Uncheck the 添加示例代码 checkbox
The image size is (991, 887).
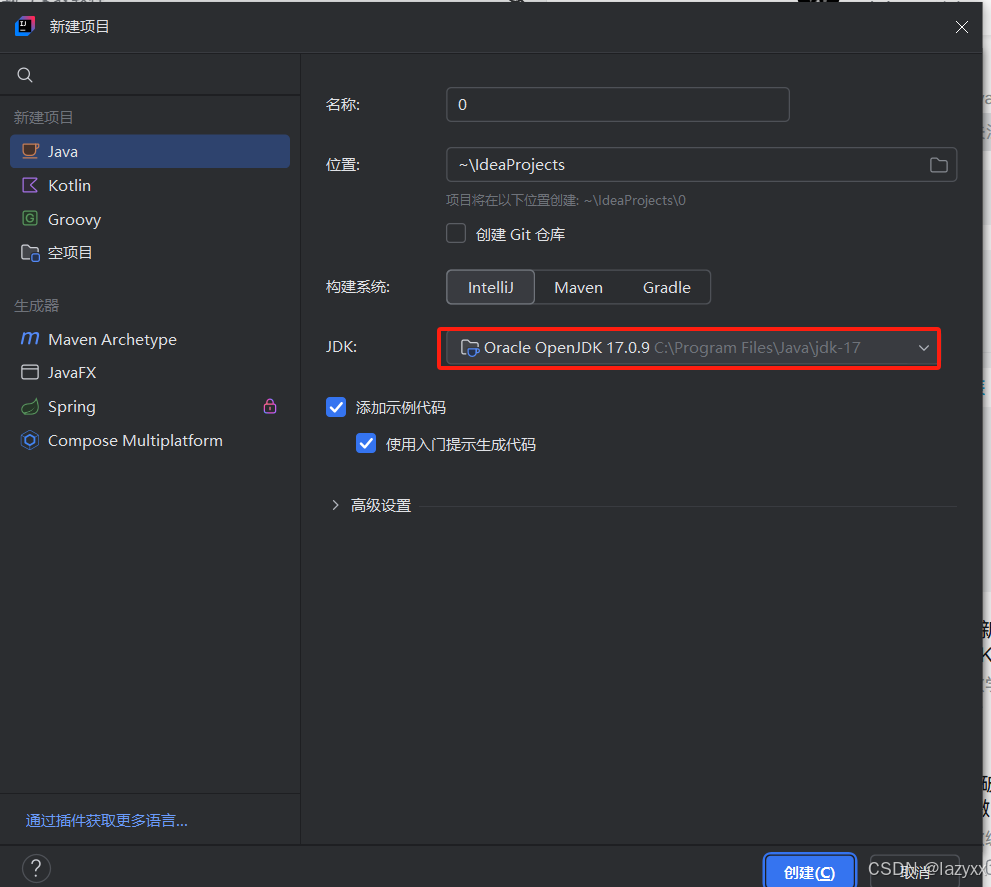pyautogui.click(x=336, y=407)
